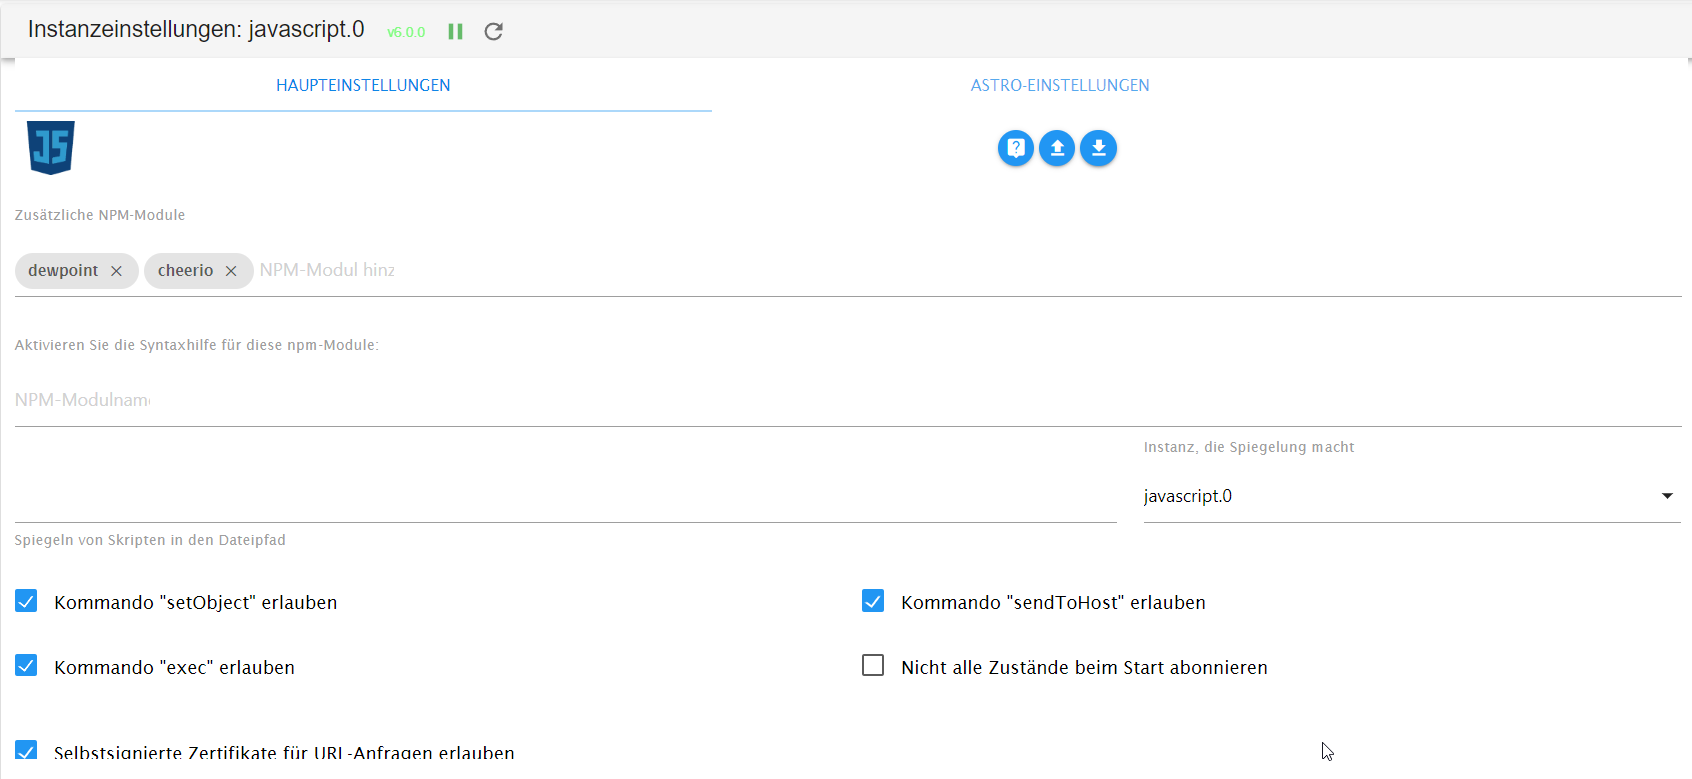Toggle Kommando "sendToHost" erlauben checkbox
The width and height of the screenshot is (1692, 779).
coord(873,601)
